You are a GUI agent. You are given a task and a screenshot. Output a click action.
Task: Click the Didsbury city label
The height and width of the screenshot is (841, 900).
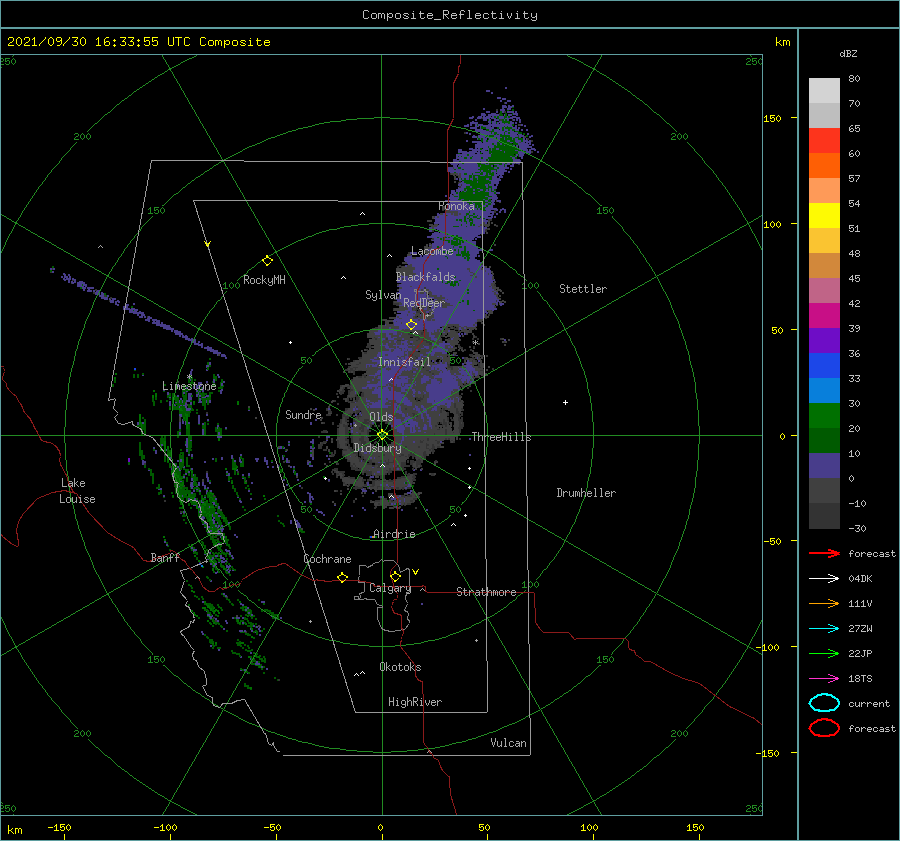tap(377, 448)
